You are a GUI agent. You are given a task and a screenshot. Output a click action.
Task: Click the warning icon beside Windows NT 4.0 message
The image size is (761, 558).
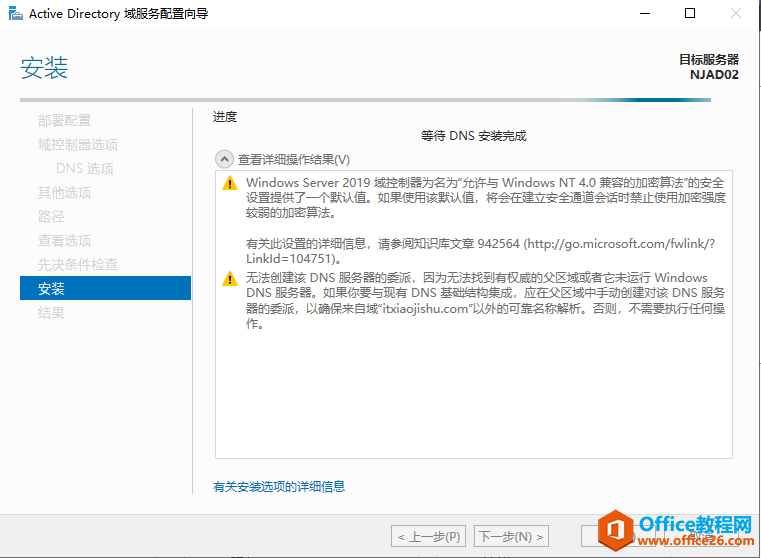click(231, 183)
